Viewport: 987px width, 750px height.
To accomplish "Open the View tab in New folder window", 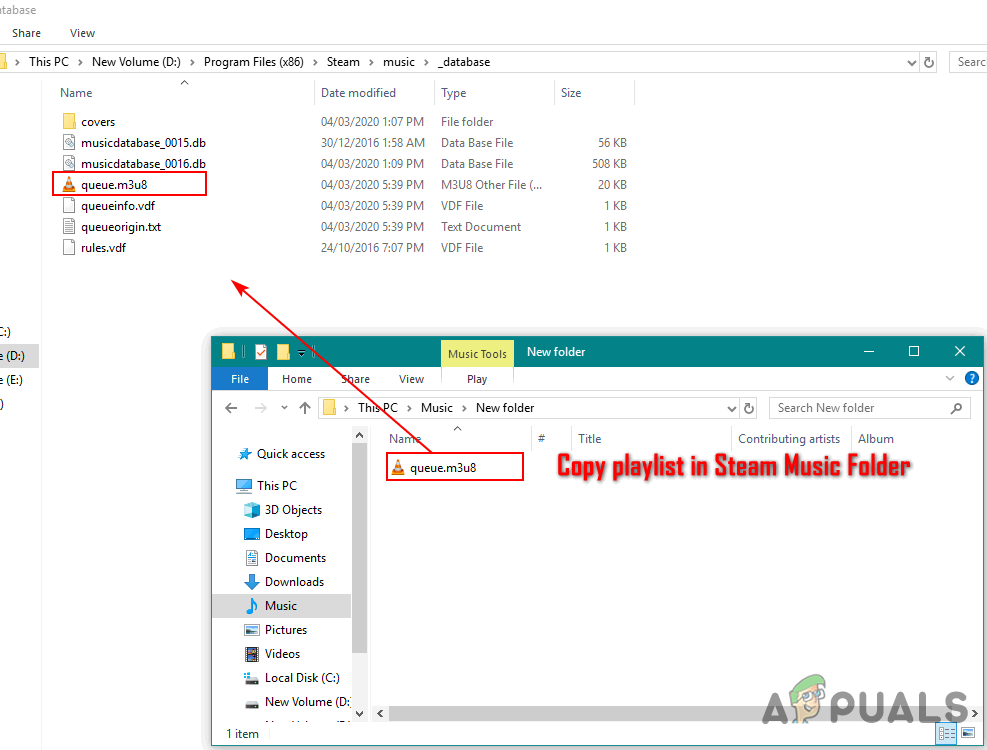I will coord(411,379).
